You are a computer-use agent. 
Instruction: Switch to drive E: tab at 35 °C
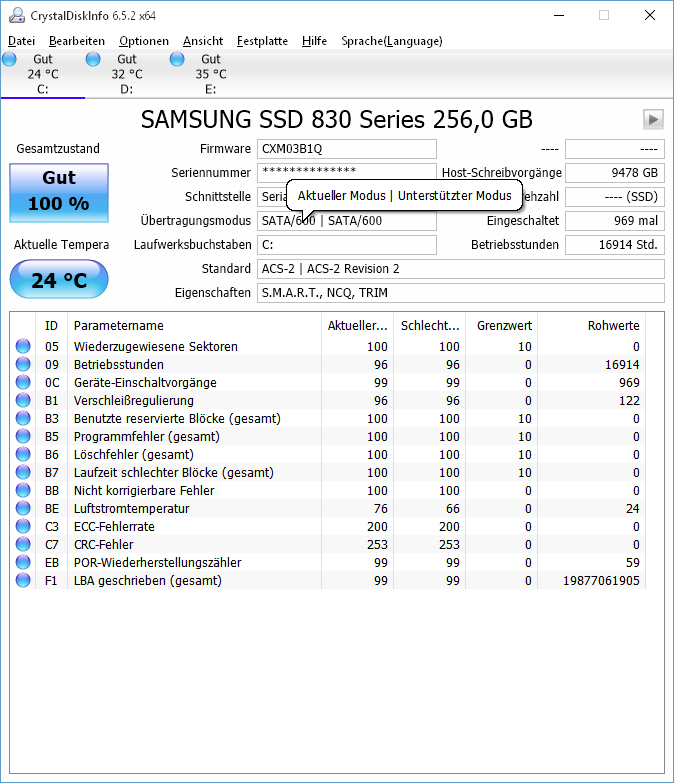point(211,74)
